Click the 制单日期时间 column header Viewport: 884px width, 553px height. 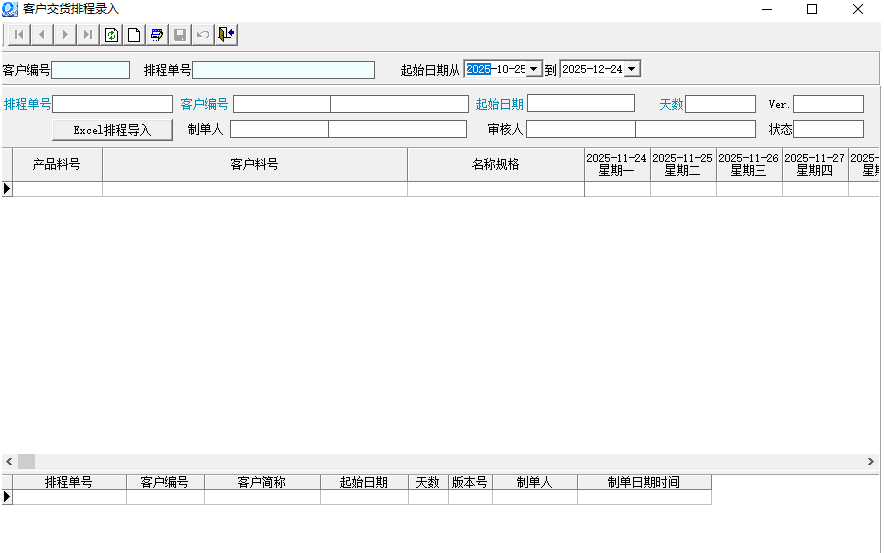(643, 482)
